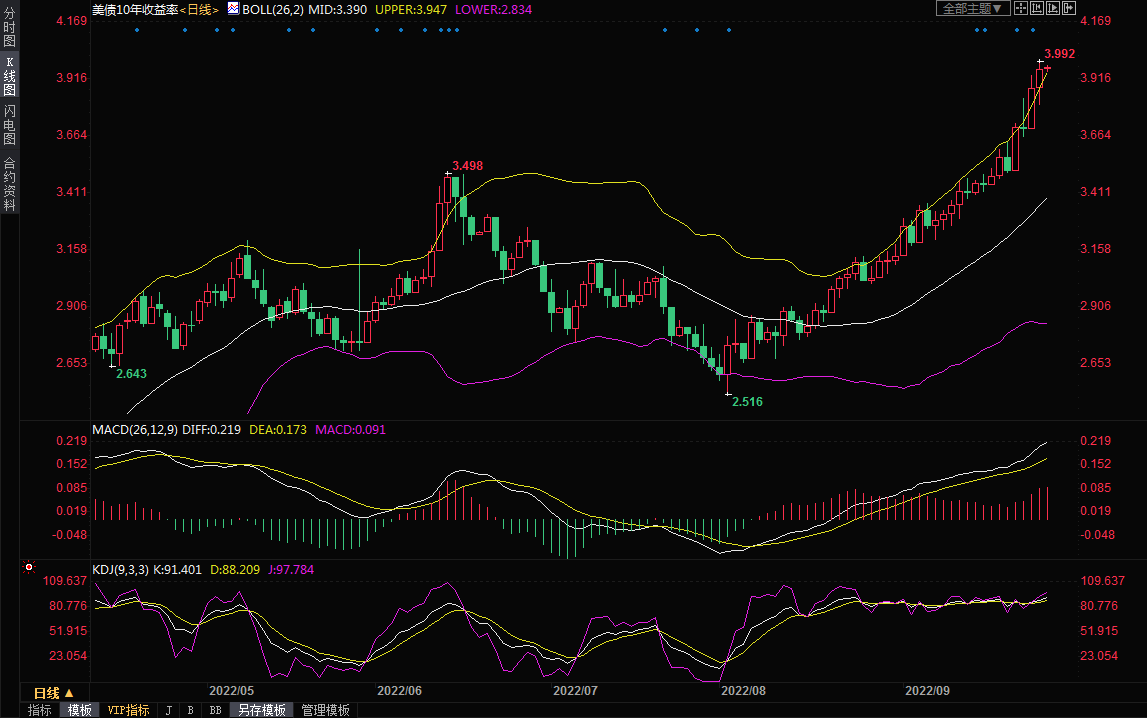Select the K线图 side tab
The height and width of the screenshot is (718, 1147).
[x=9, y=76]
